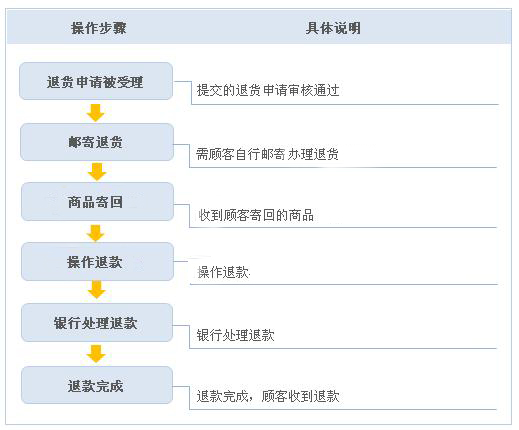Viewport: 519px width, 430px height.
Task: Click the 退货申请被受理 step box
Action: click(x=96, y=81)
